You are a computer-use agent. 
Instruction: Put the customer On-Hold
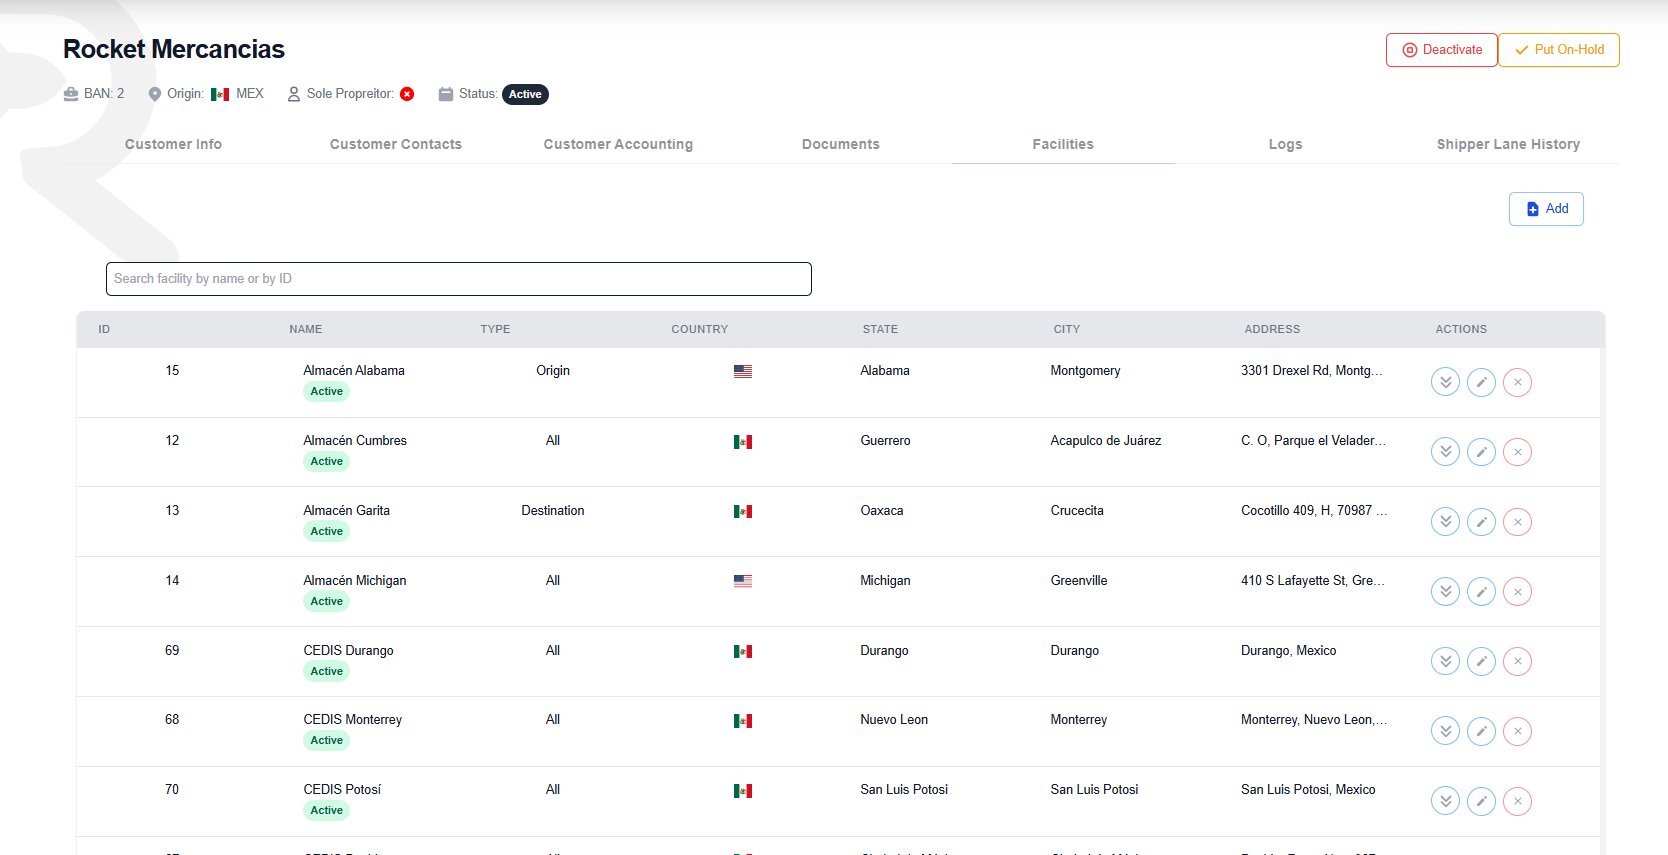tap(1559, 50)
